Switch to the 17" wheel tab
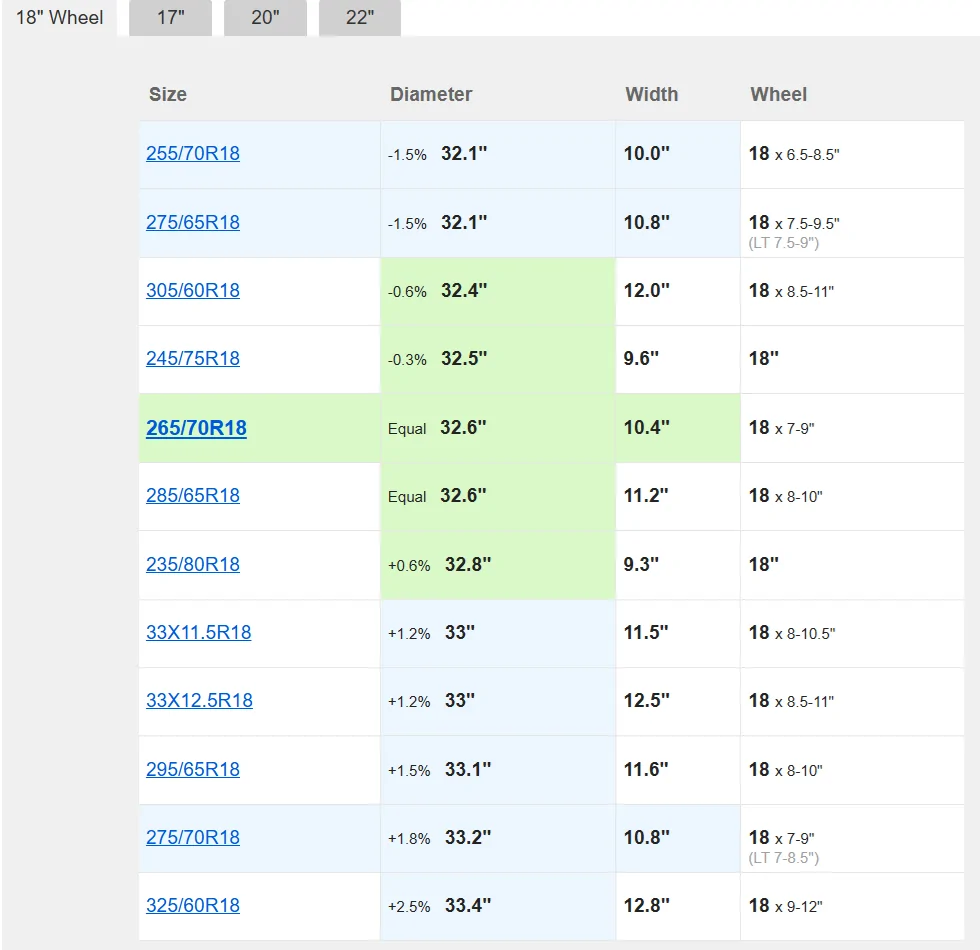This screenshot has width=980, height=950. pyautogui.click(x=170, y=18)
